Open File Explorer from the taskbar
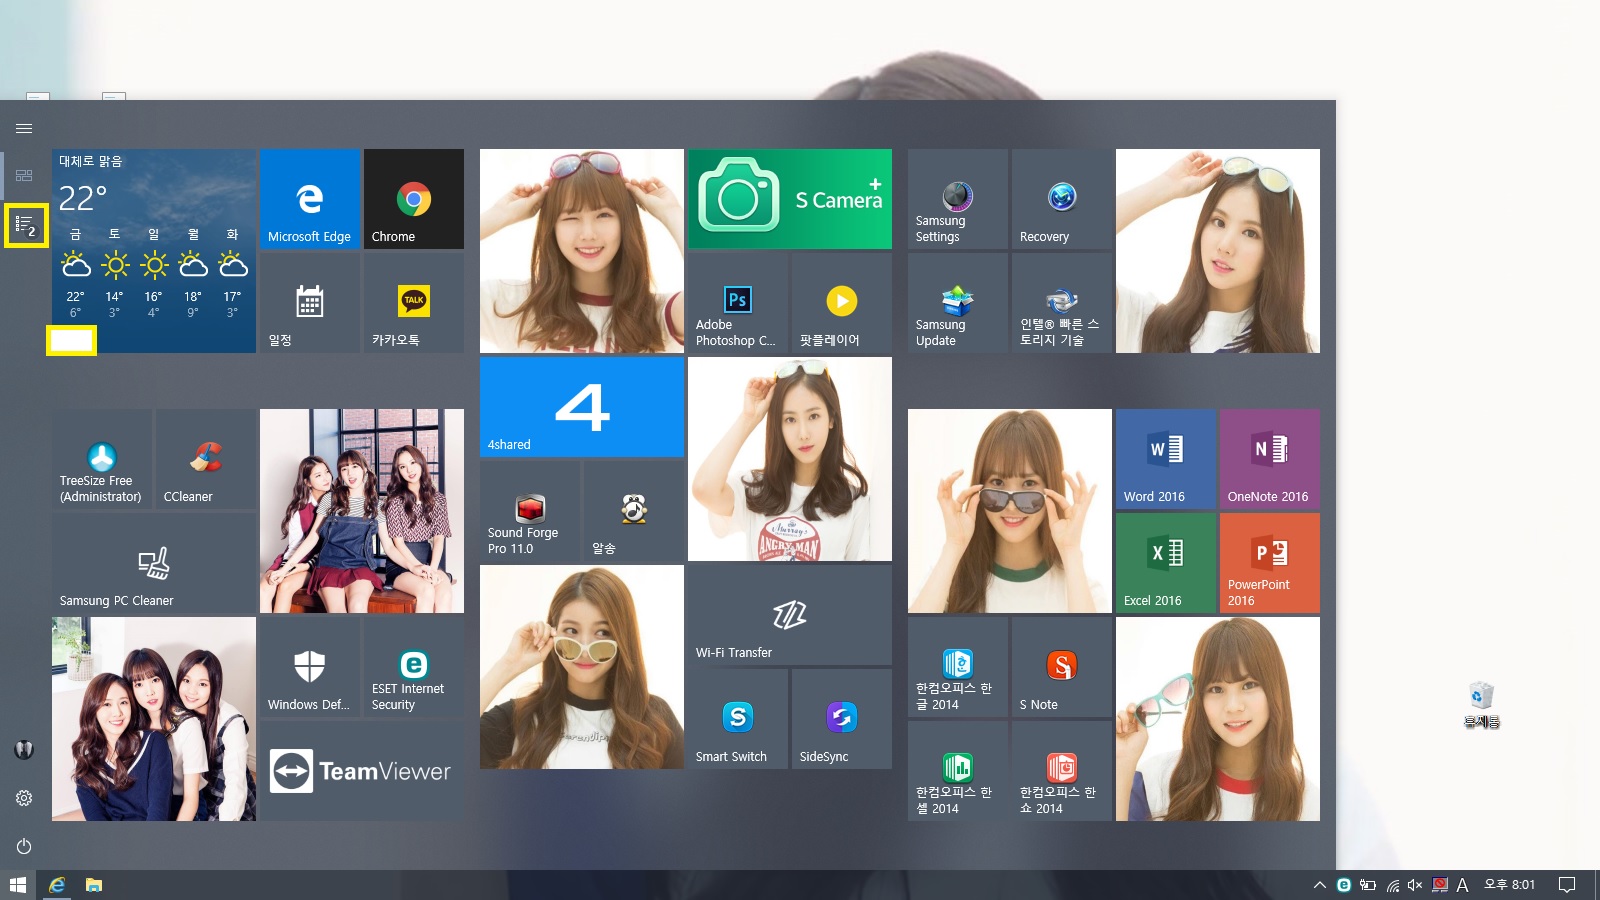The image size is (1600, 900). (x=94, y=885)
